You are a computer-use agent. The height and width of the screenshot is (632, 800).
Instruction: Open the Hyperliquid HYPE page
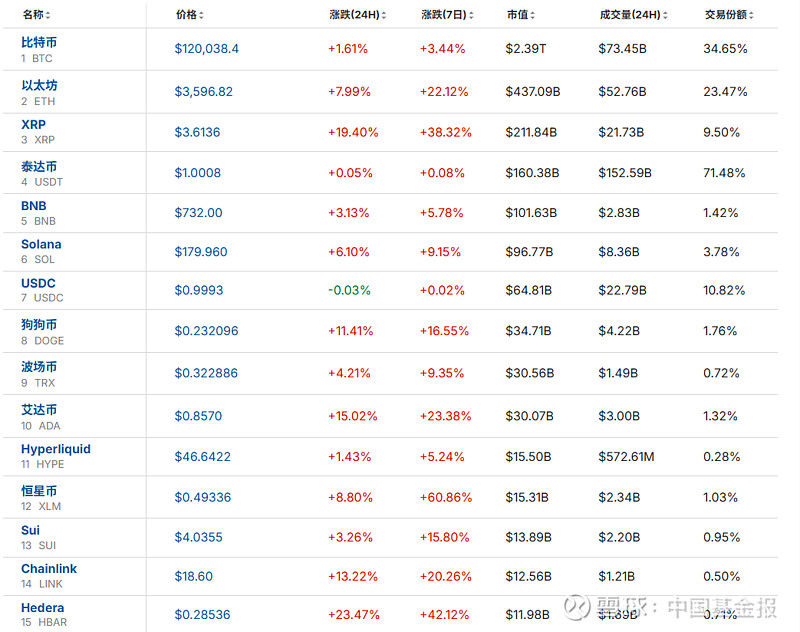pyautogui.click(x=55, y=449)
